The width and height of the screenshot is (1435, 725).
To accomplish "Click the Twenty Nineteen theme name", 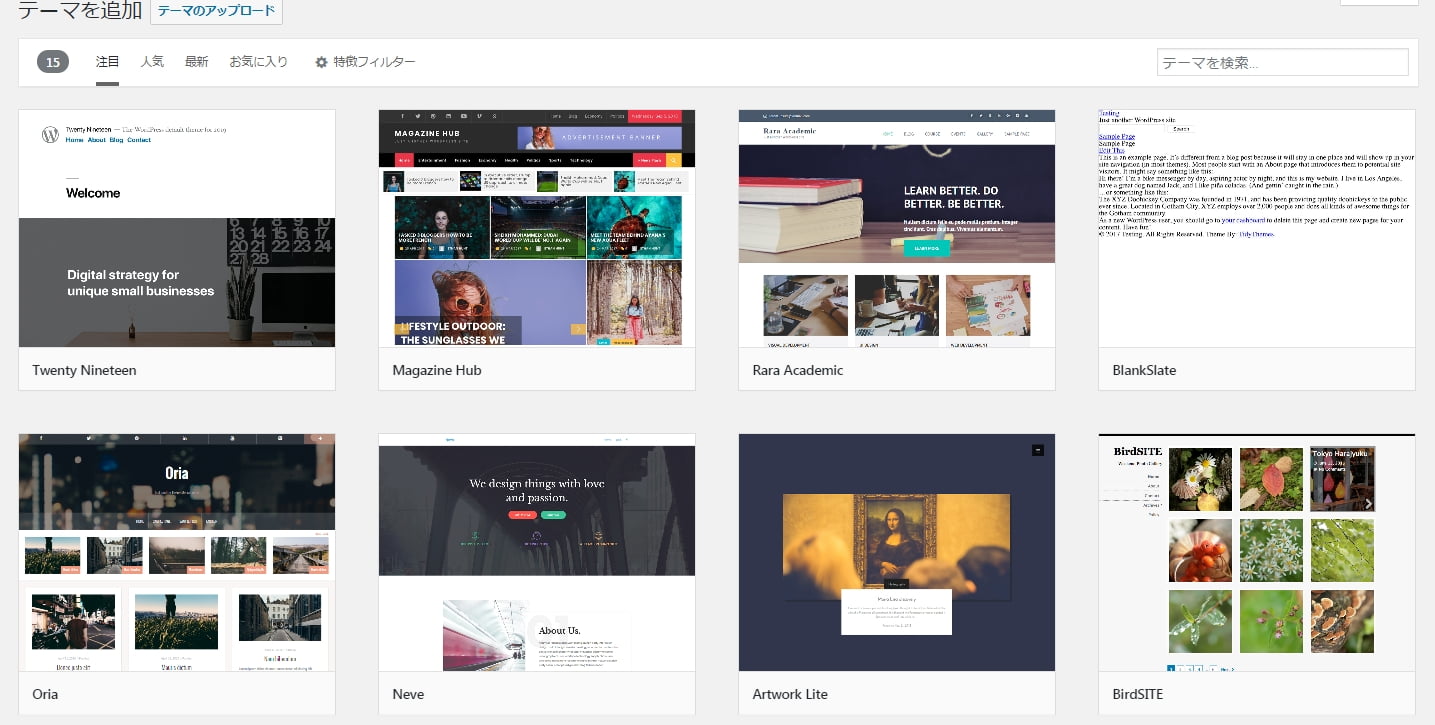I will tap(84, 370).
